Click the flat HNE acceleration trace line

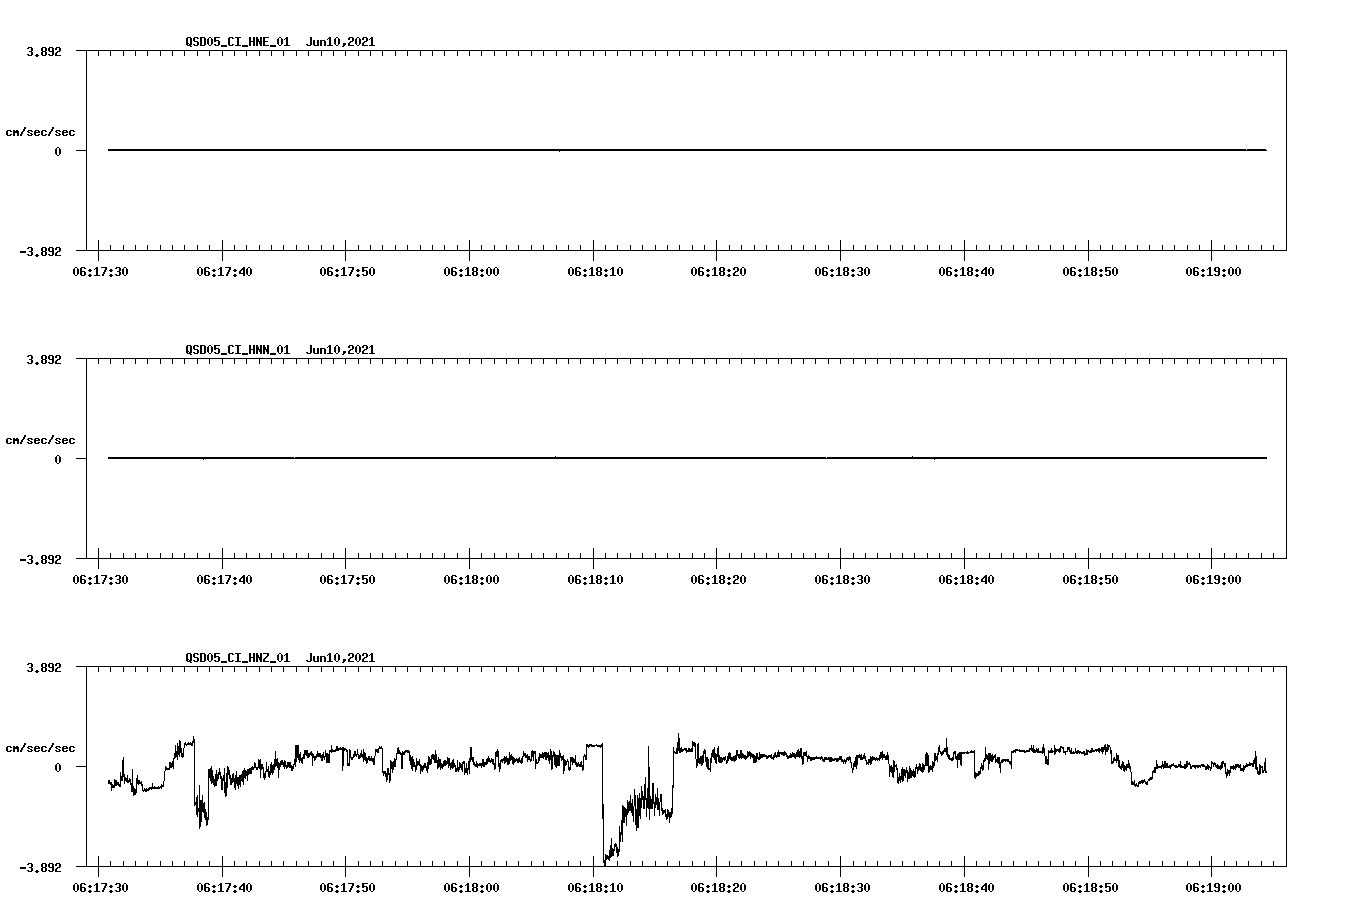[x=687, y=150]
